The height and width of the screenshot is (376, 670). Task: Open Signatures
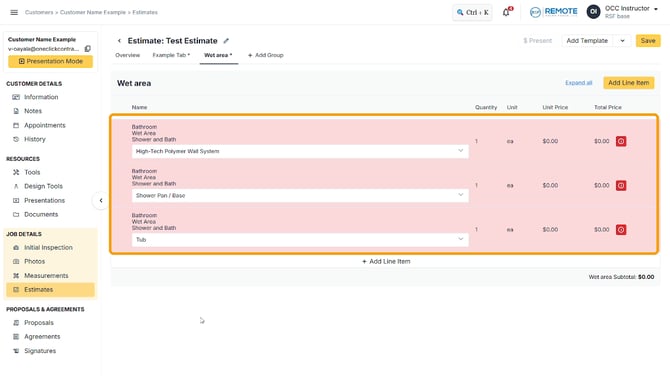click(40, 351)
